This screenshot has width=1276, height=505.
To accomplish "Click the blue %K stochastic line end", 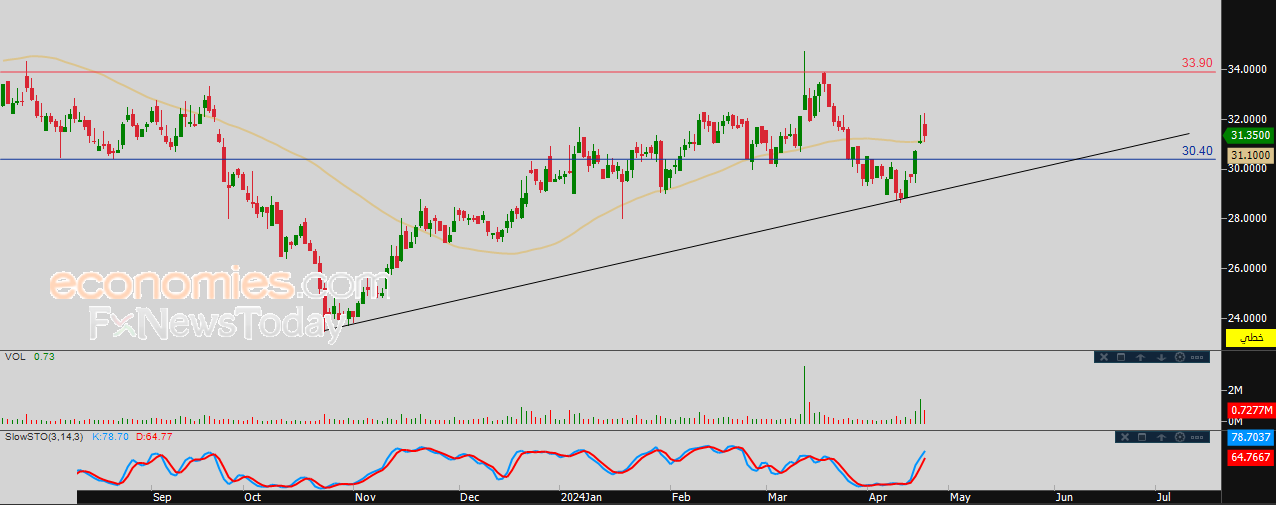I will [x=925, y=452].
